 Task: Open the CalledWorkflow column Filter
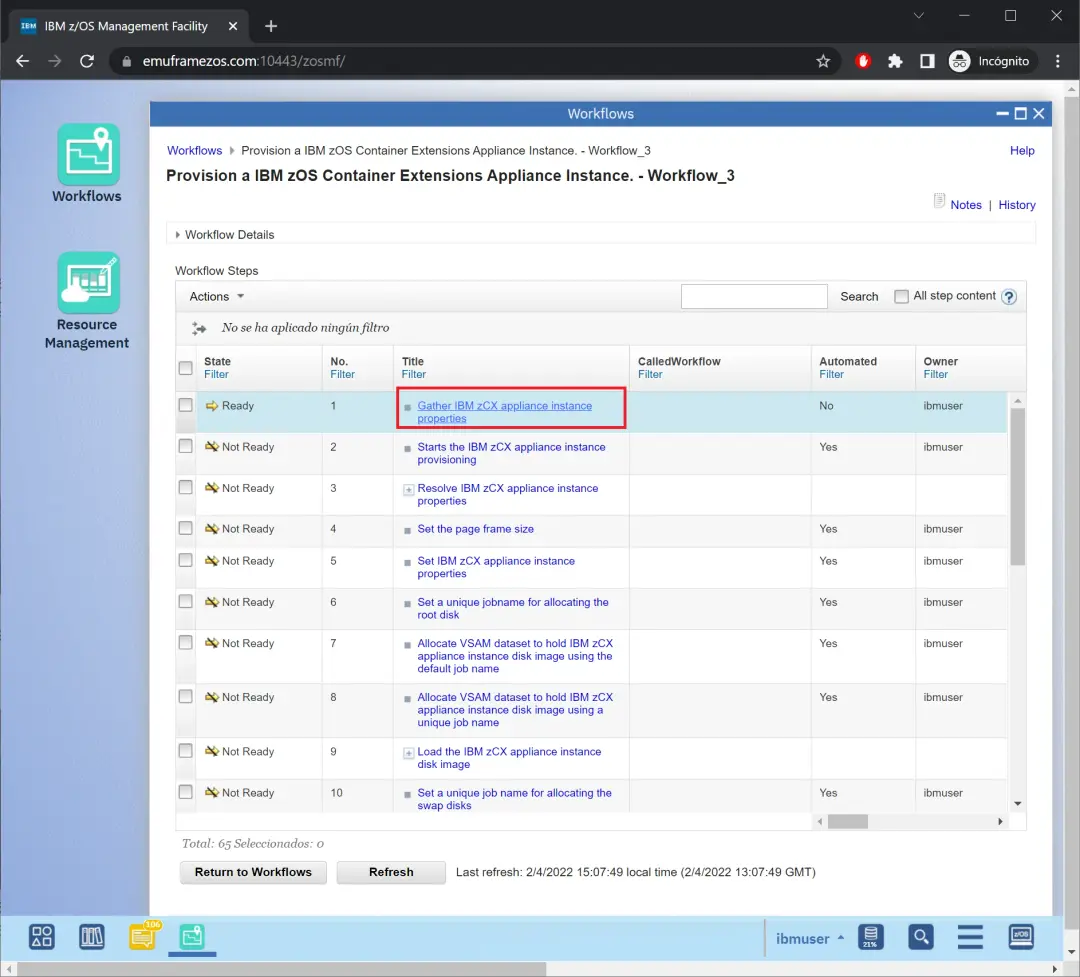pyautogui.click(x=650, y=374)
